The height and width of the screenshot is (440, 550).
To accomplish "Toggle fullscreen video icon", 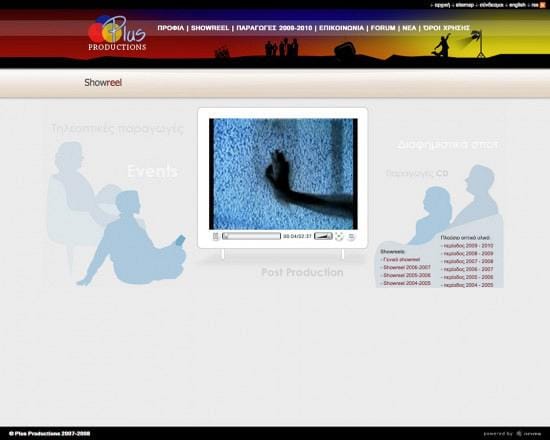I will pos(339,236).
